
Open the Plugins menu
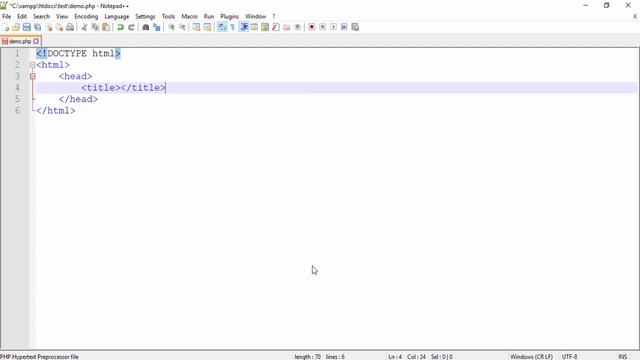(229, 16)
